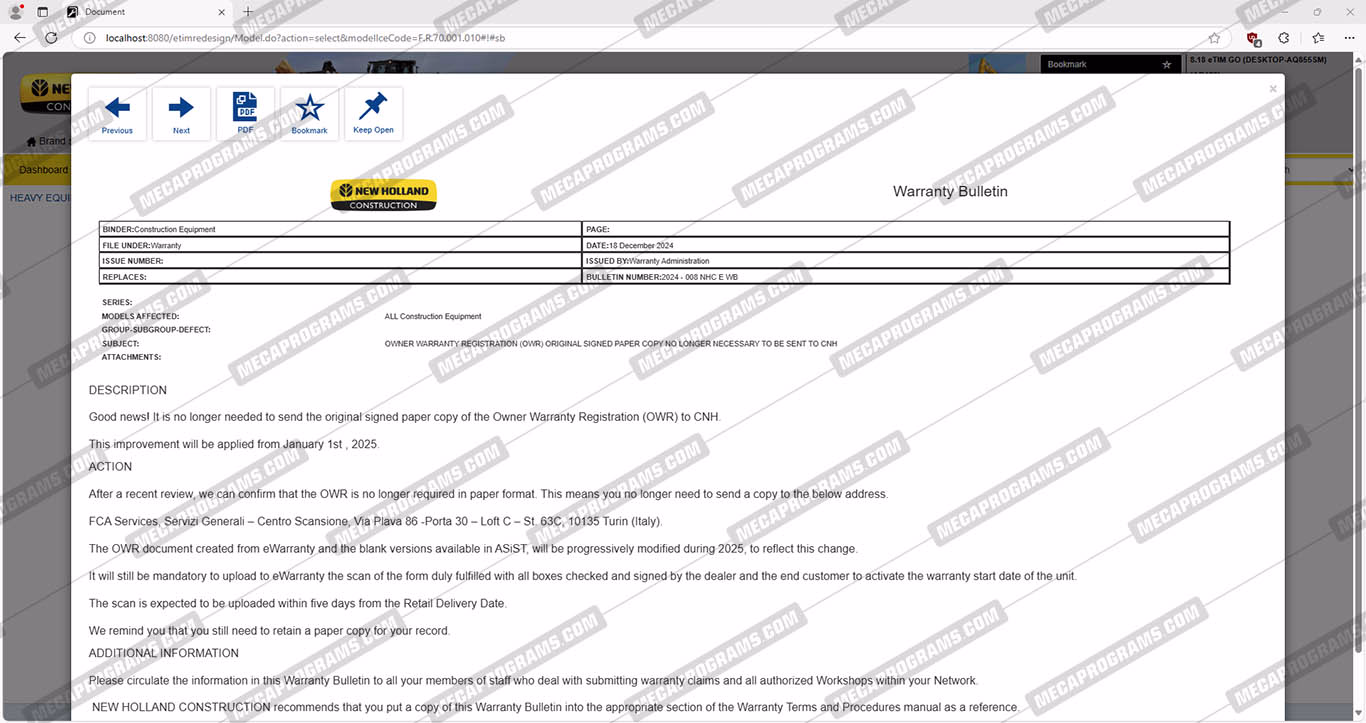Open browser Extensions menu

(1284, 38)
